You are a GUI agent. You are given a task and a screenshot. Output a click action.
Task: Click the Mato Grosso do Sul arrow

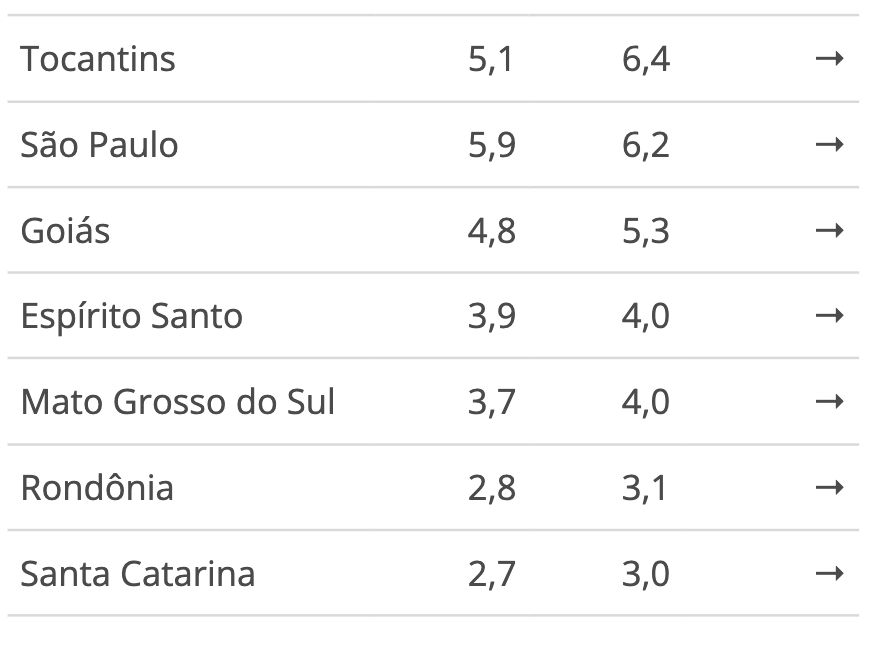(829, 401)
